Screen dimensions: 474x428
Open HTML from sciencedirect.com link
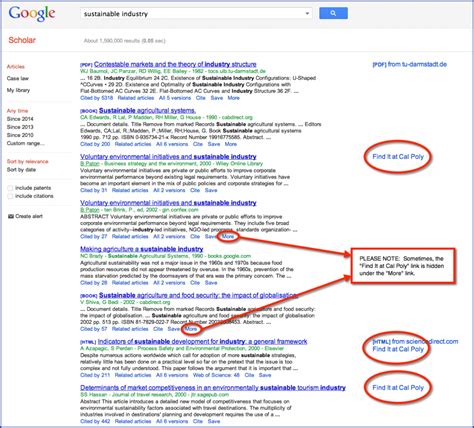point(415,342)
